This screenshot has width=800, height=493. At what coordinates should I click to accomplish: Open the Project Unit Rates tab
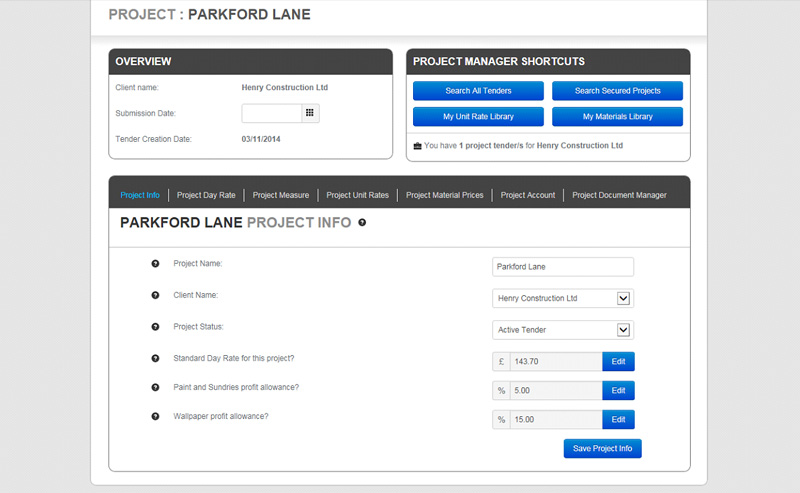tap(357, 195)
